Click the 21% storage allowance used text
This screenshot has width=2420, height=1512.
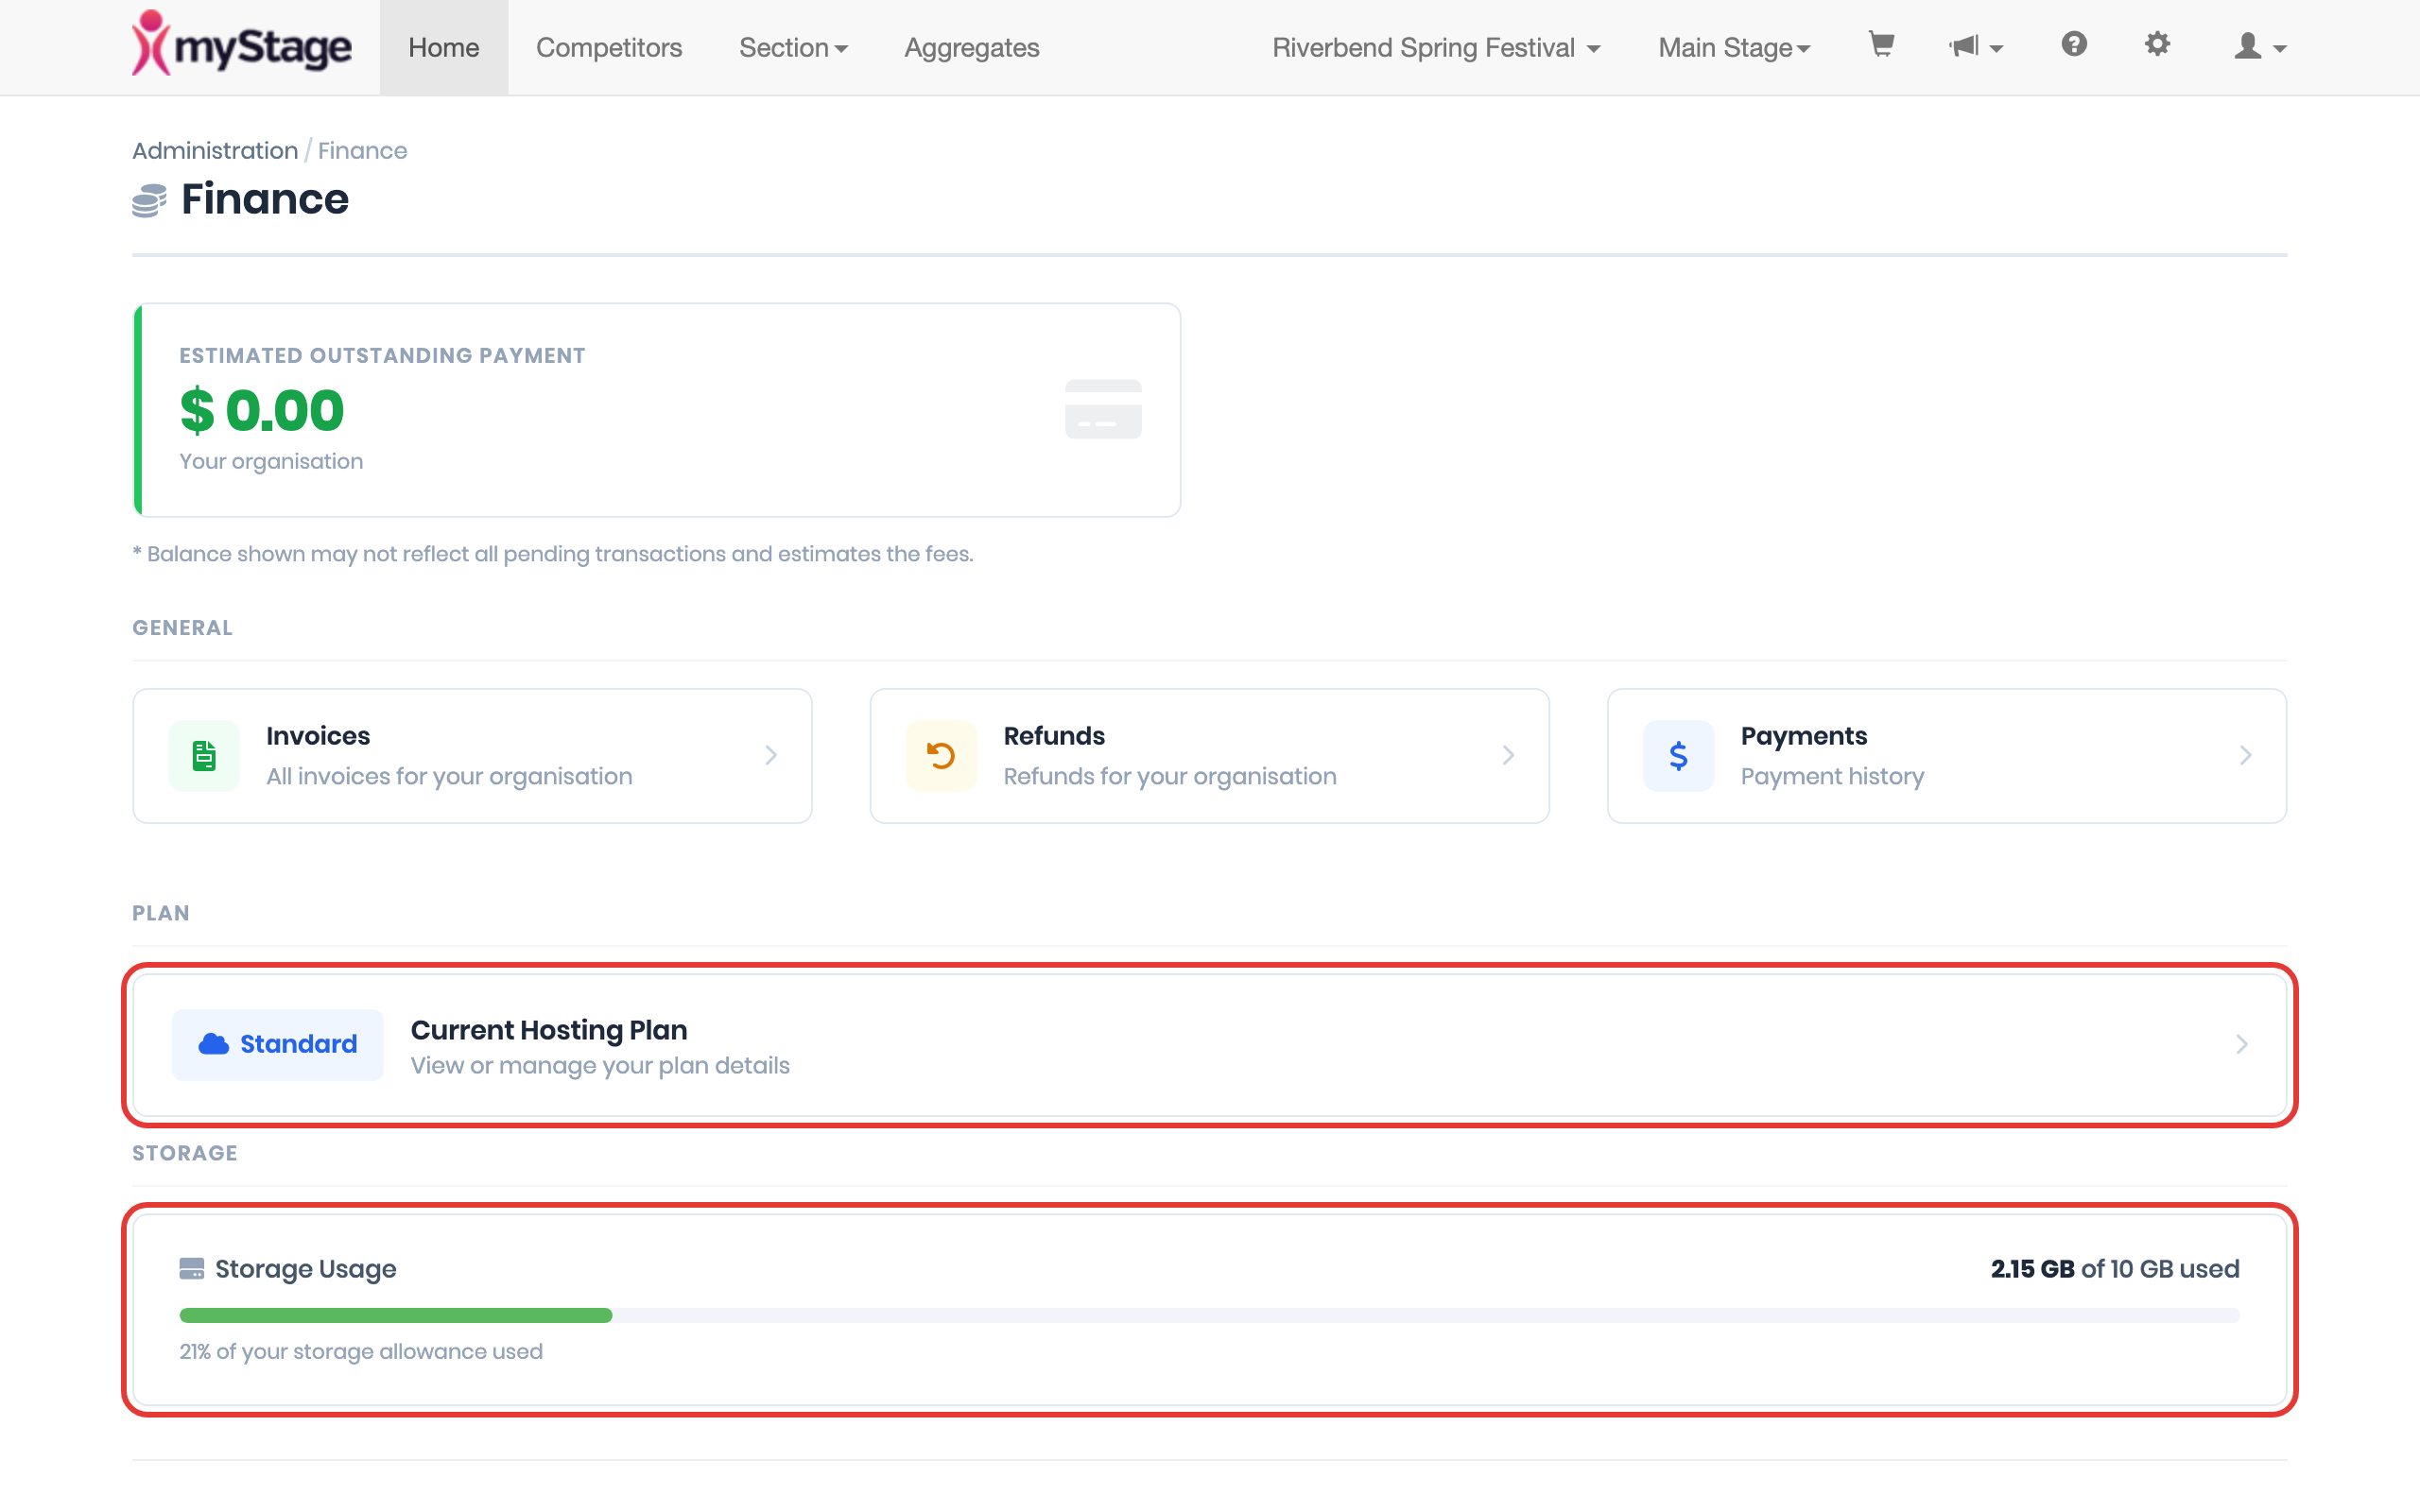(x=361, y=1351)
